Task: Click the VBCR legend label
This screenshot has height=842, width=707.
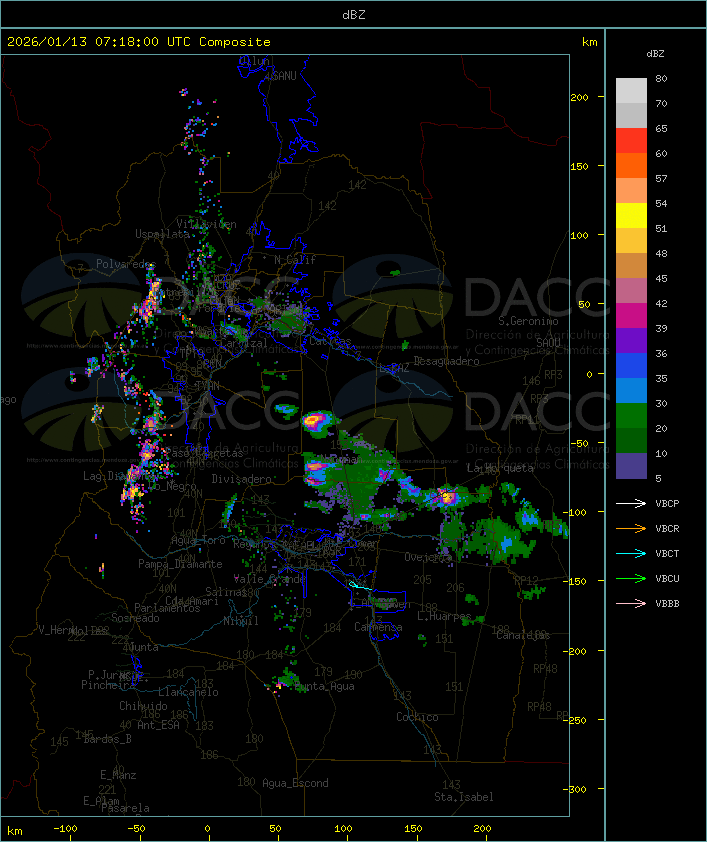Action: [667, 528]
